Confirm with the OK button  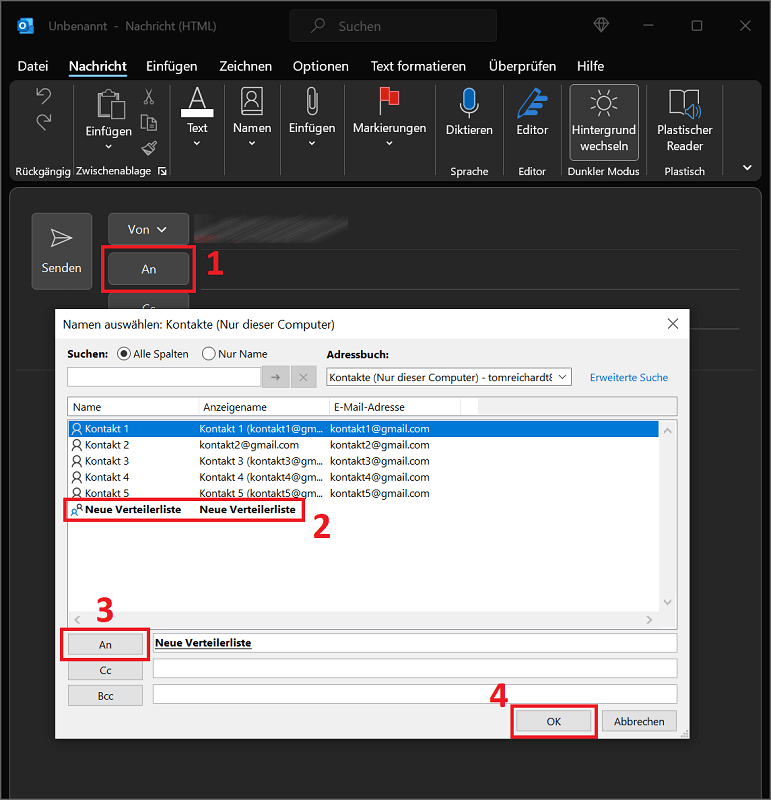[554, 721]
